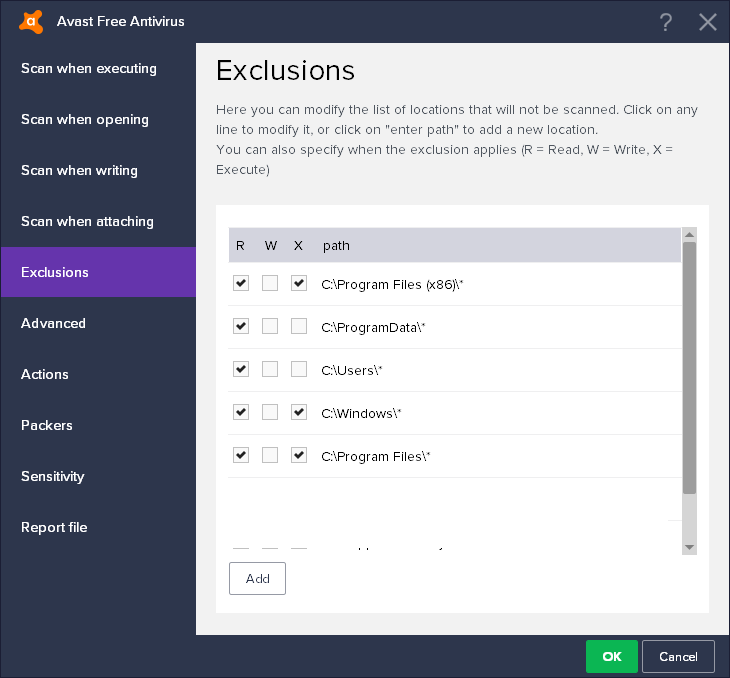Close the Avast settings dialog
The width and height of the screenshot is (730, 678).
(708, 22)
